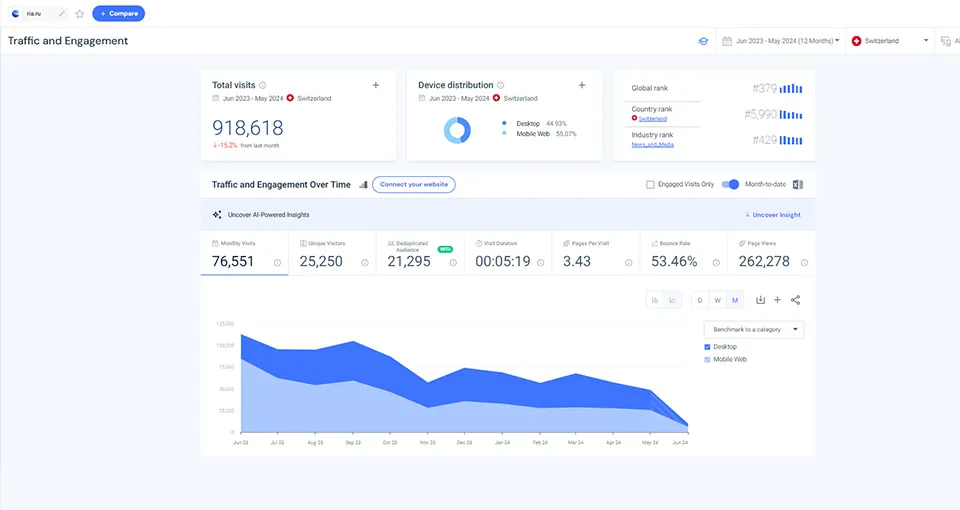Export data with the Excel icon
This screenshot has width=960, height=510.
pyautogui.click(x=798, y=185)
